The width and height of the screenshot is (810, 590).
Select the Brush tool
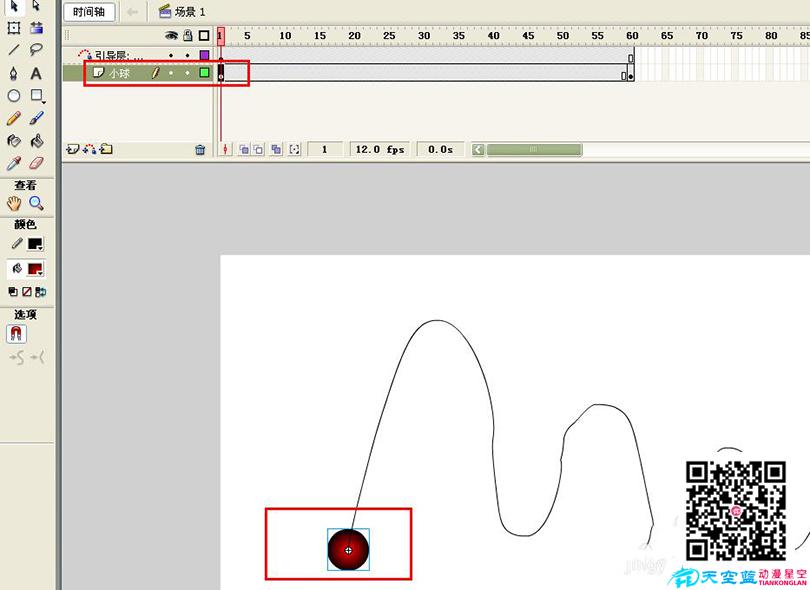36,118
